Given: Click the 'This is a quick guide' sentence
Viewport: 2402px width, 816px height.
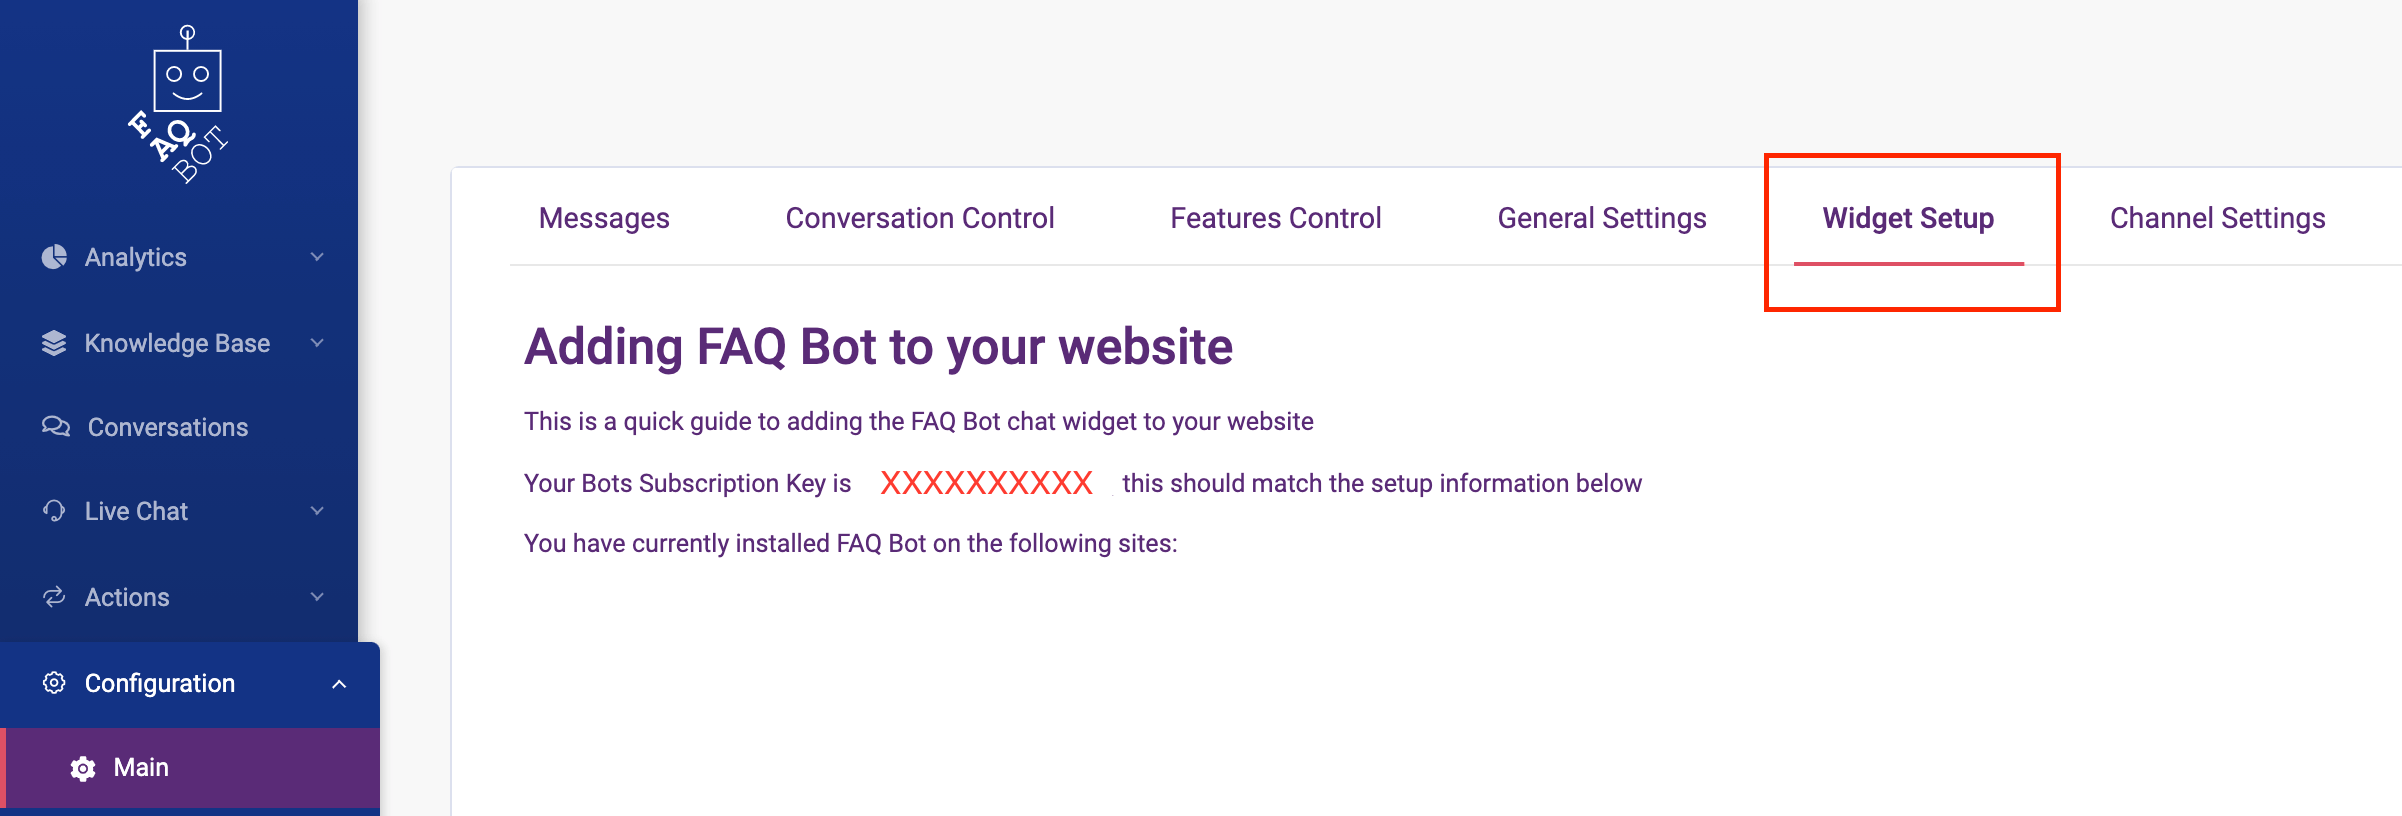Looking at the screenshot, I should 918,421.
